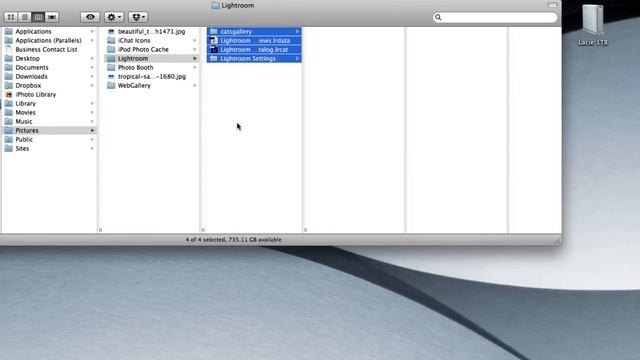Switch Finder to icon view

(11, 17)
